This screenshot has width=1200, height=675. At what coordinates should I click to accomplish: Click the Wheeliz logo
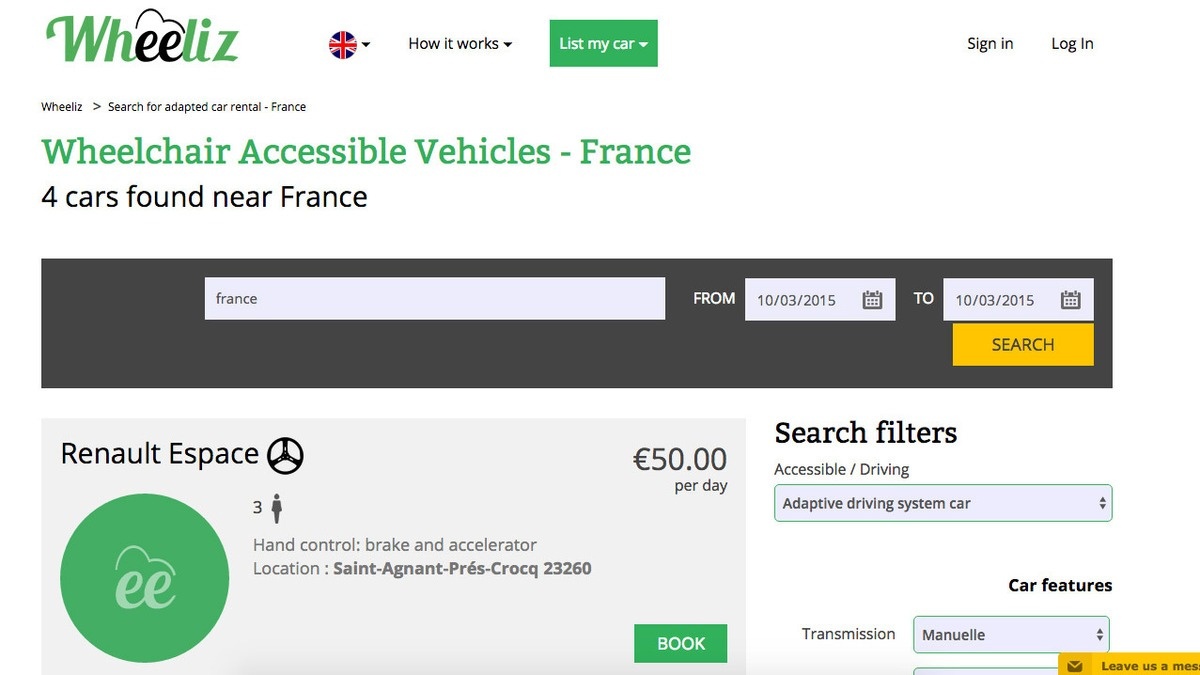click(141, 36)
